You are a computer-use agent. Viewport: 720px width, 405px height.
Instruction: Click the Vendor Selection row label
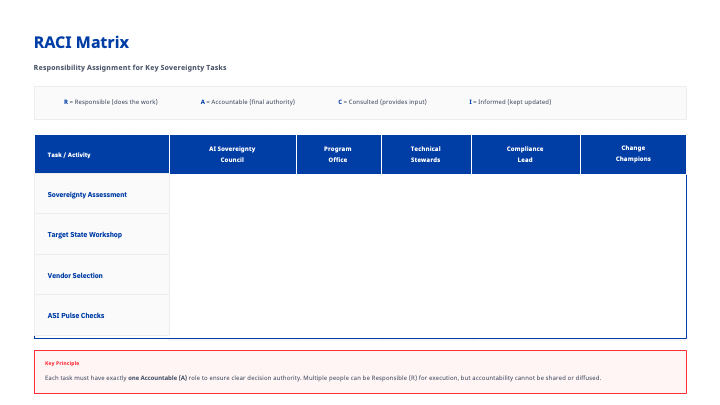(75, 275)
